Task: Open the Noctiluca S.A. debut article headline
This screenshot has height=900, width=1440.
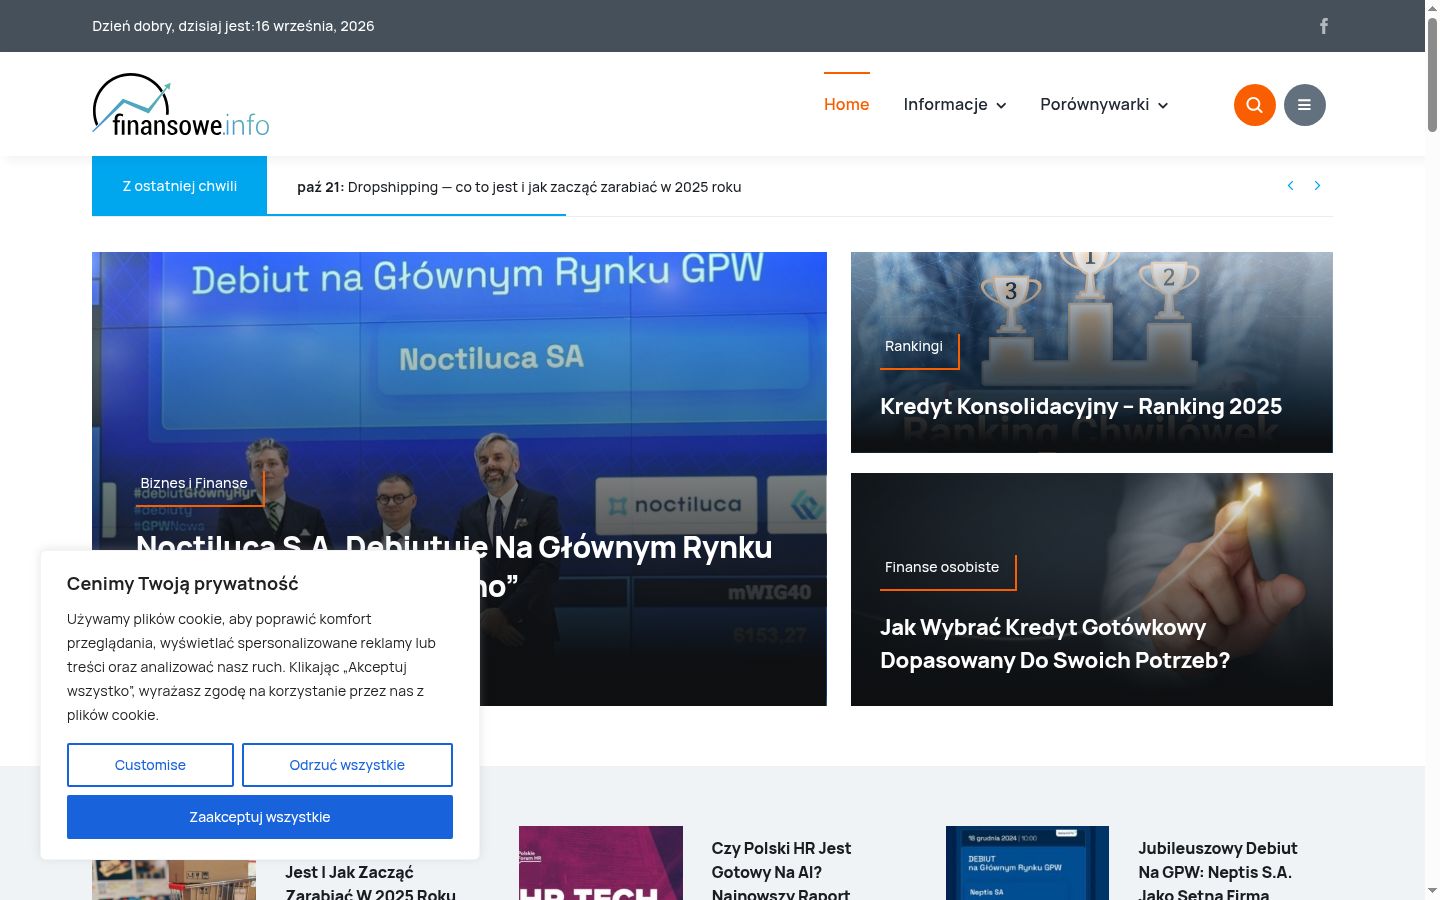Action: tap(454, 565)
